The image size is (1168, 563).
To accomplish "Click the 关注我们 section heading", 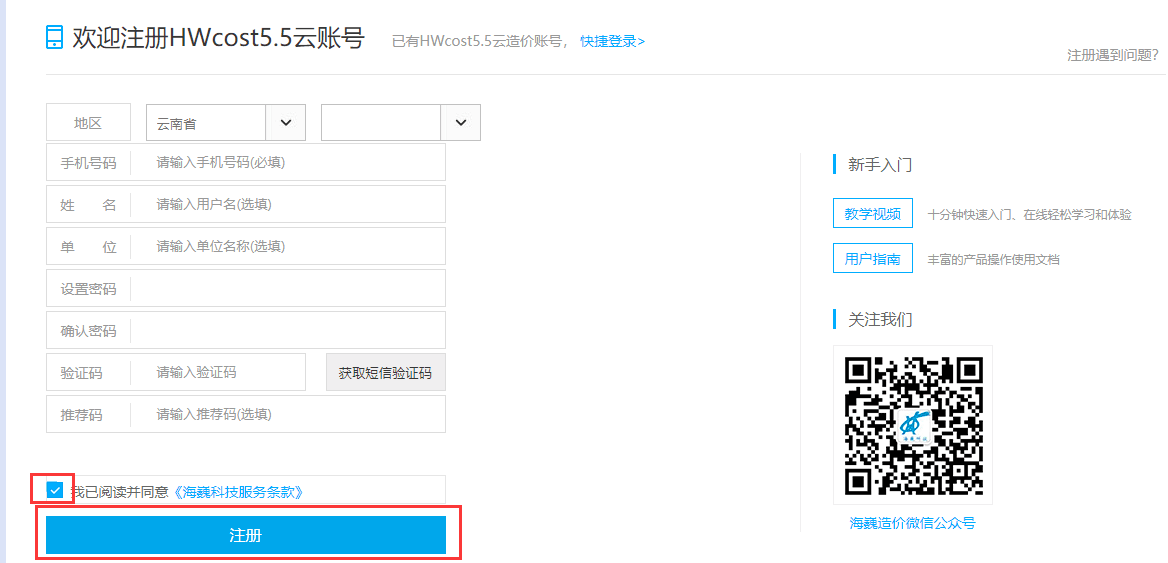I will tap(880, 319).
